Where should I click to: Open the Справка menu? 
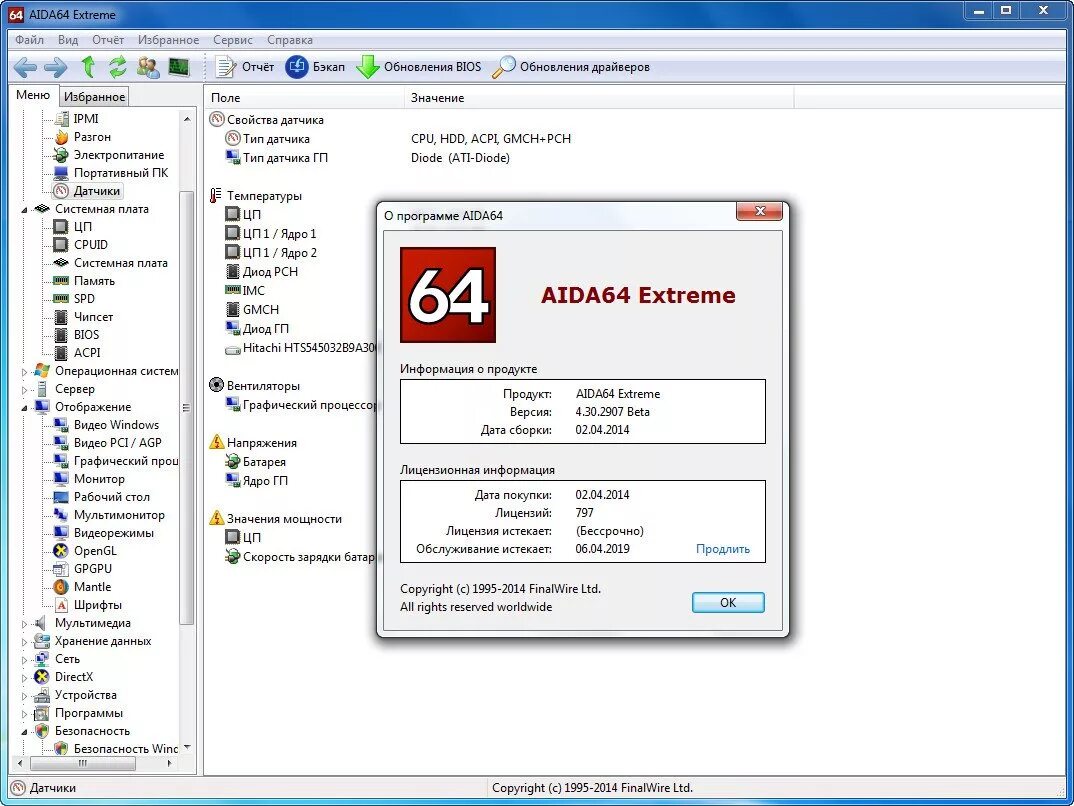[x=290, y=40]
